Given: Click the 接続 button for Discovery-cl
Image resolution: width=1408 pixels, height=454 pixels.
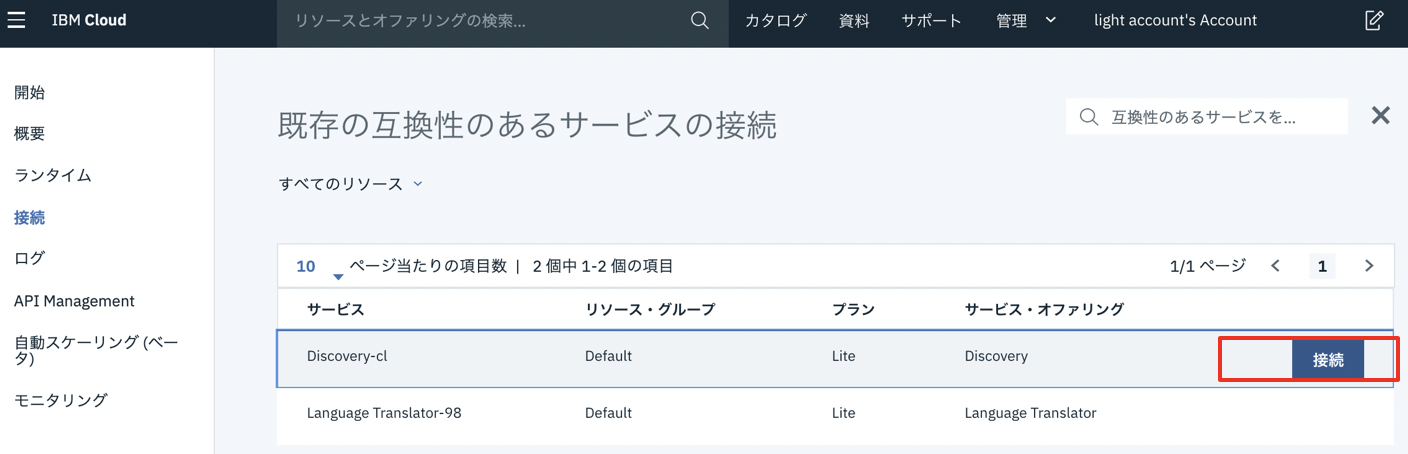Looking at the screenshot, I should (1328, 360).
